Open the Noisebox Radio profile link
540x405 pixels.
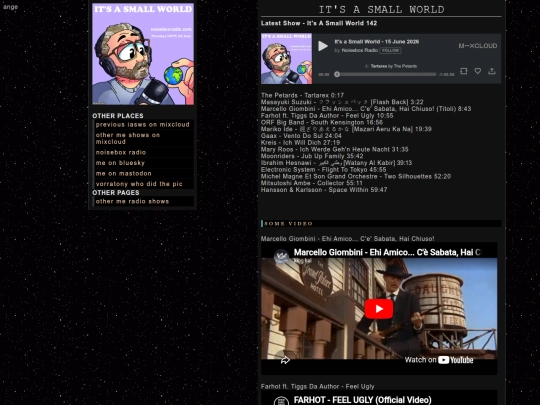360,50
